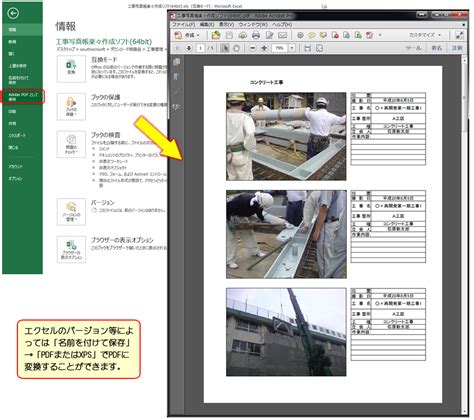
Task: Click the highlight text icon in Acrobat toolbar
Action: (x=323, y=35)
